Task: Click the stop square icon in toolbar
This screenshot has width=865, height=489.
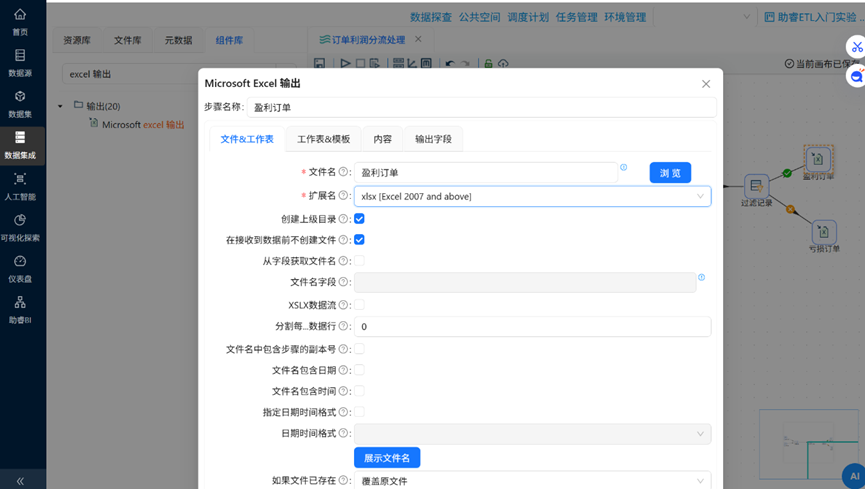Action: click(x=360, y=63)
